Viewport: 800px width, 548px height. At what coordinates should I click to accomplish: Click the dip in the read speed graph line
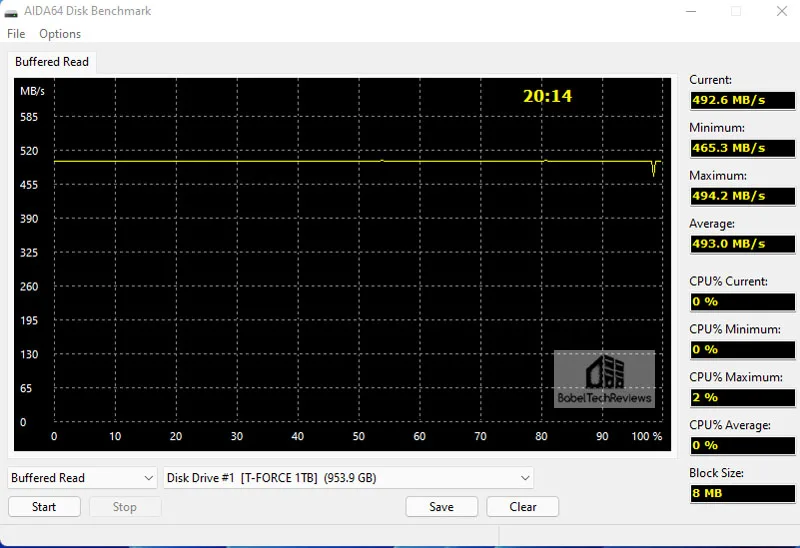(x=654, y=169)
